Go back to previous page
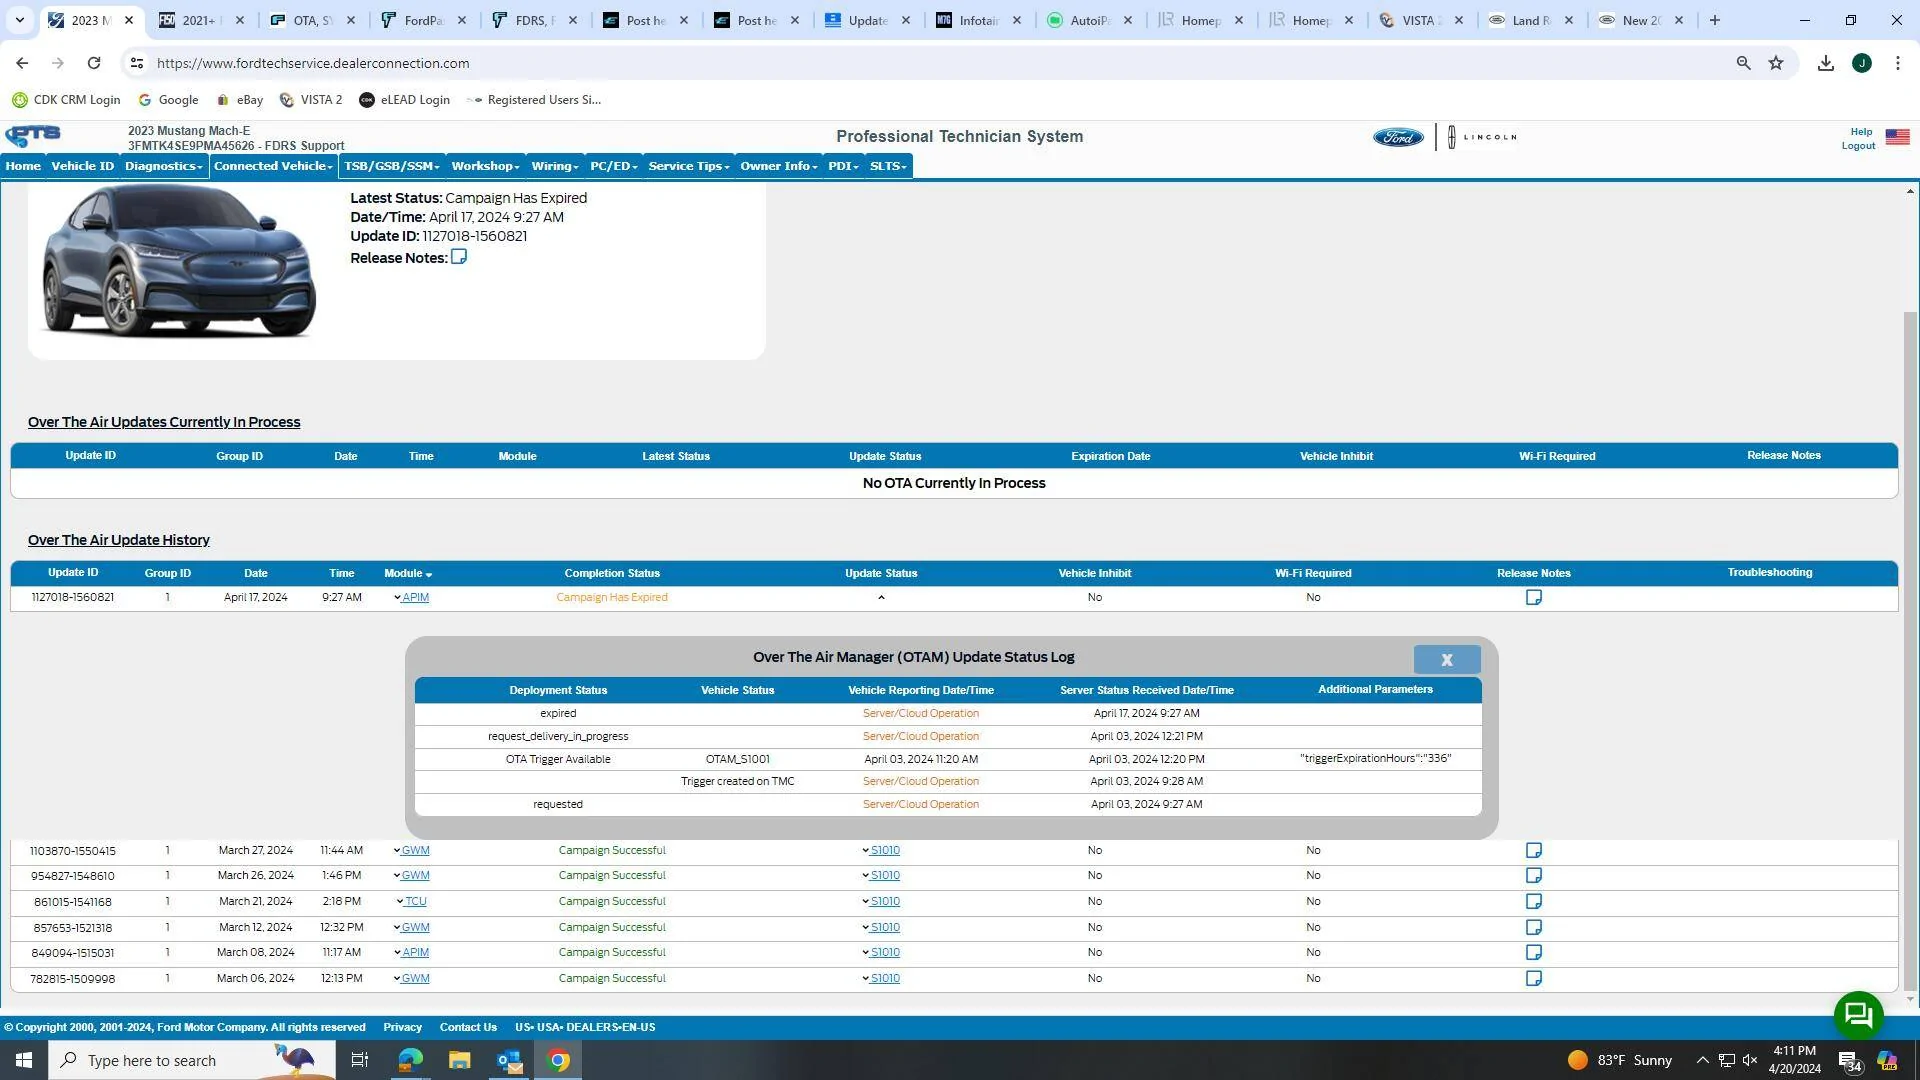Viewport: 1920px width, 1080px height. (x=22, y=63)
